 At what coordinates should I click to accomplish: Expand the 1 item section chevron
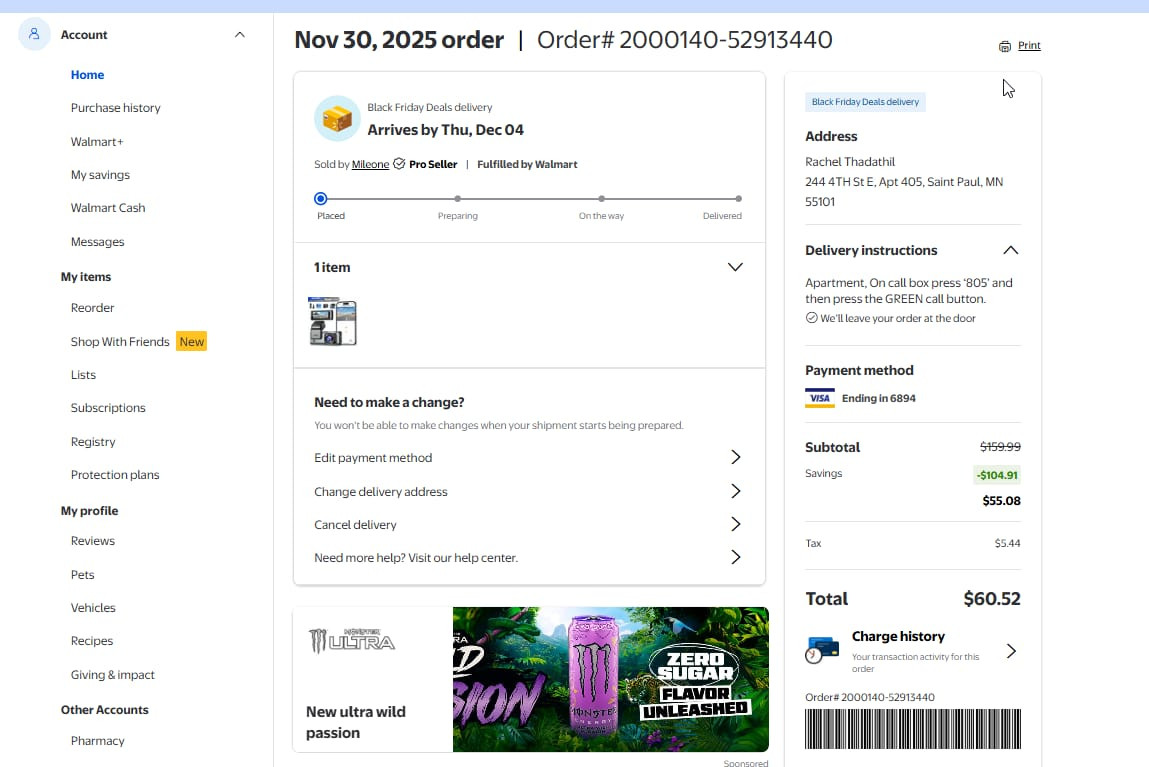pos(735,267)
